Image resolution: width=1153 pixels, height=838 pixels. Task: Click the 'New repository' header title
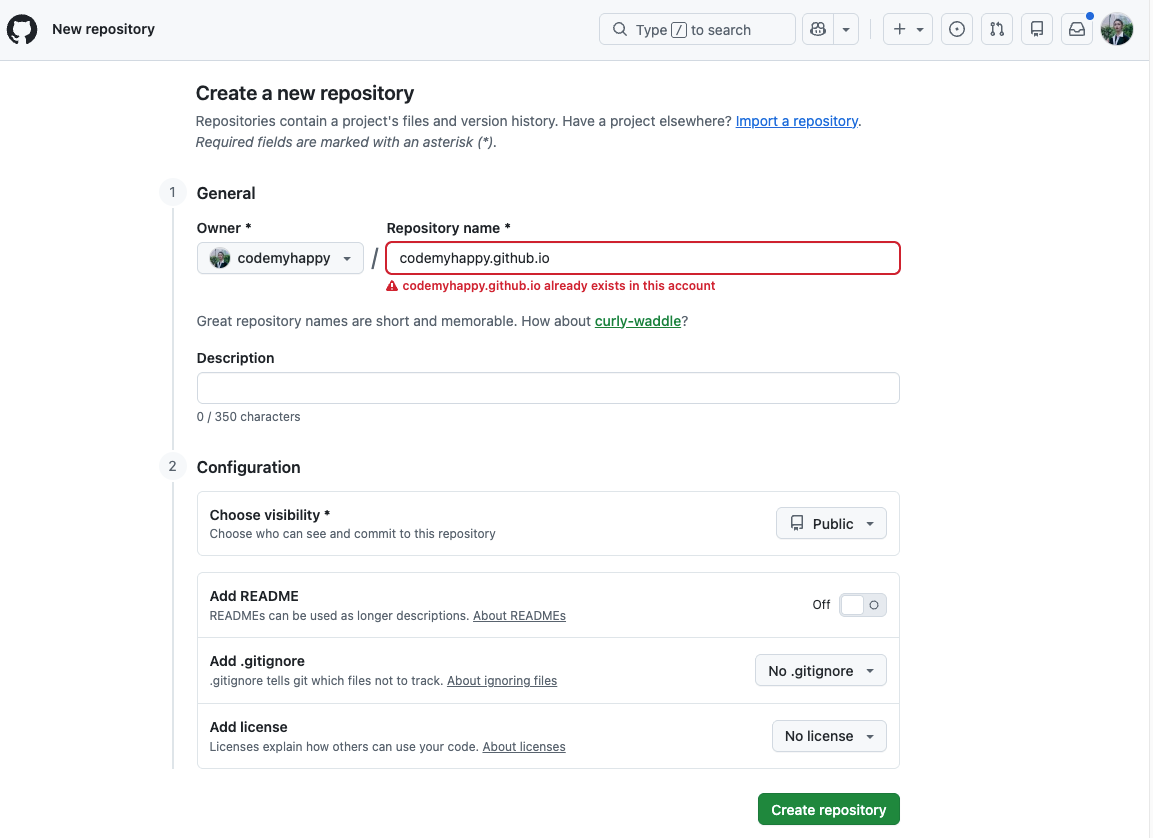coord(104,29)
